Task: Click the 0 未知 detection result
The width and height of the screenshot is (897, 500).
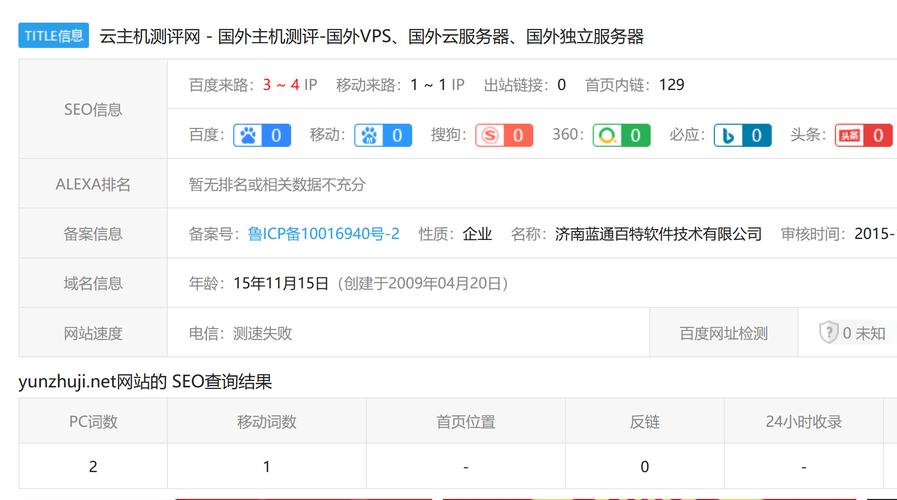Action: coord(864,333)
